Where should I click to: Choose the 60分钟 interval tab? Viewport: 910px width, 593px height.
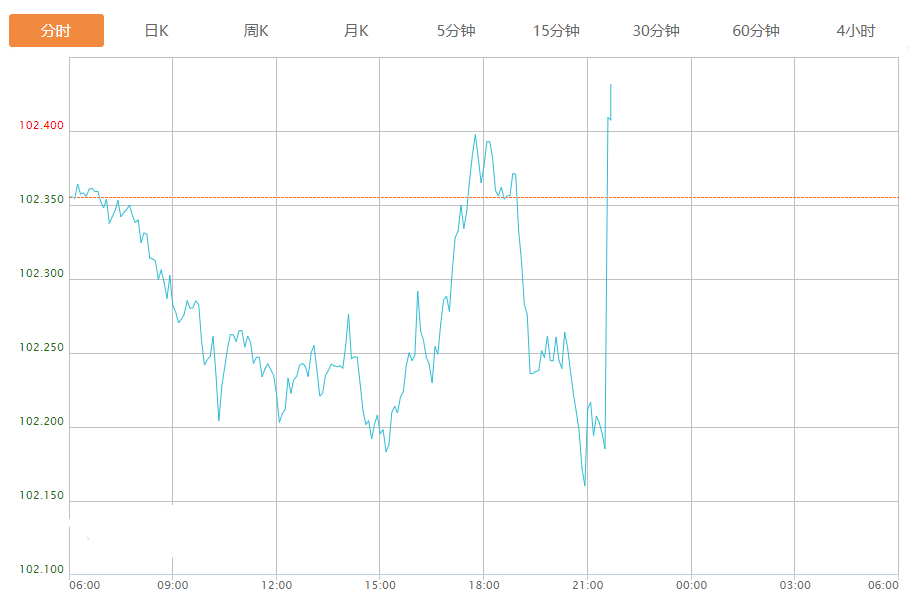tap(756, 31)
